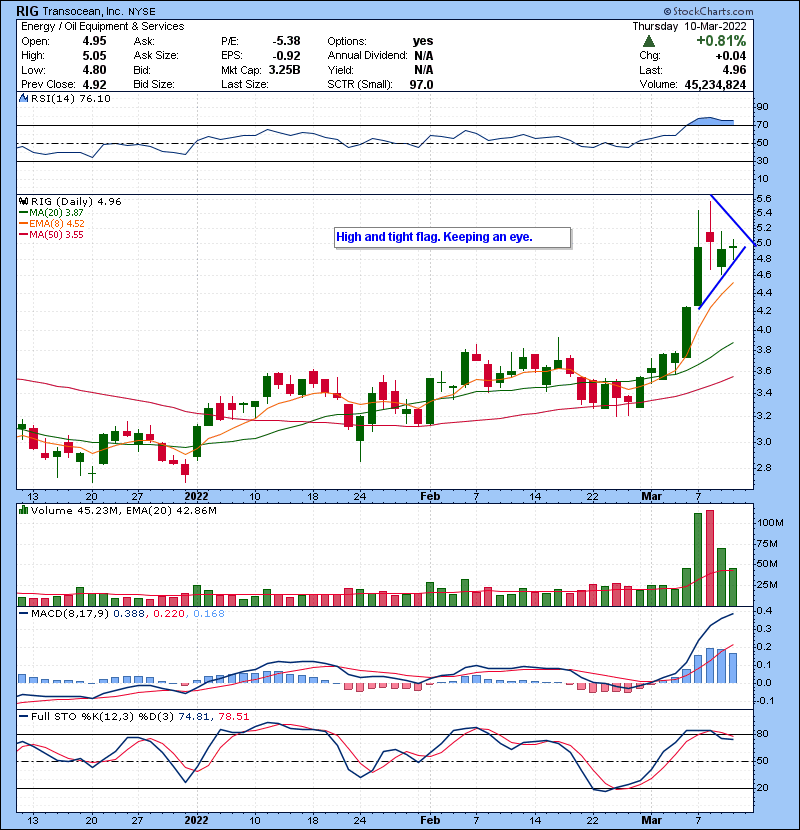
Task: Click the tallest red volume bar
Action: [x=709, y=558]
